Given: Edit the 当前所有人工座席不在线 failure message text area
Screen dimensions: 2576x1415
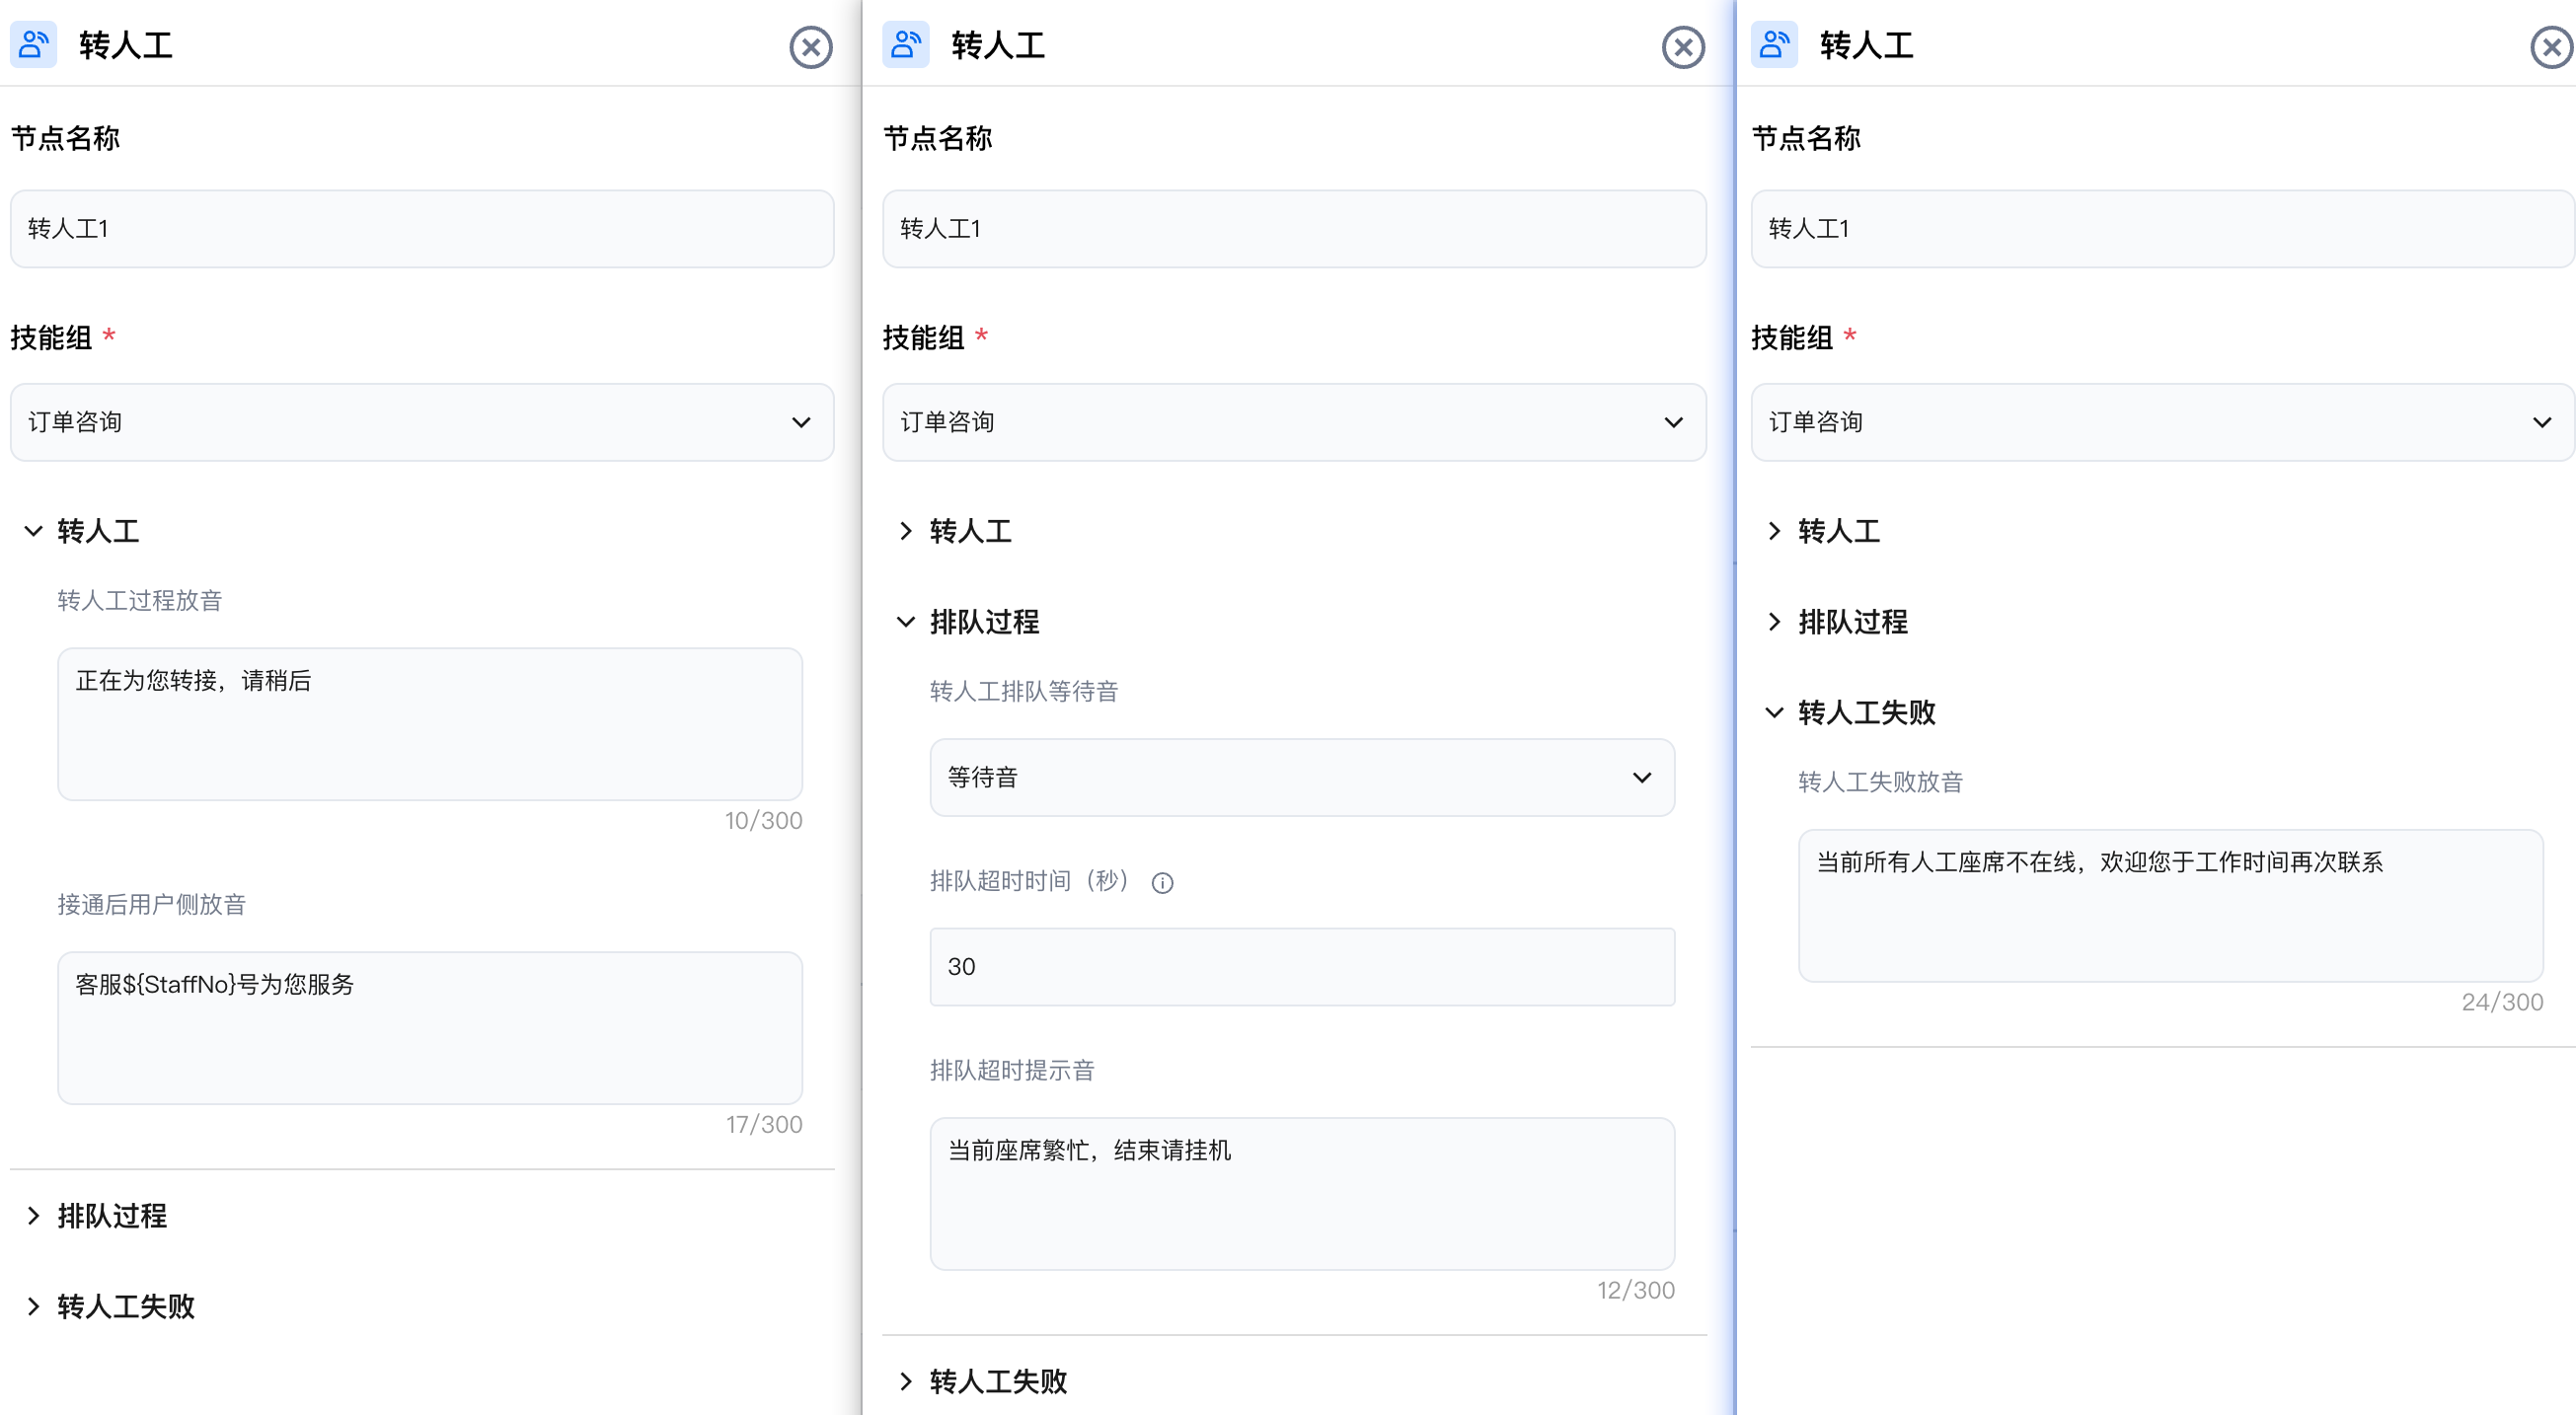Looking at the screenshot, I should pos(2171,906).
